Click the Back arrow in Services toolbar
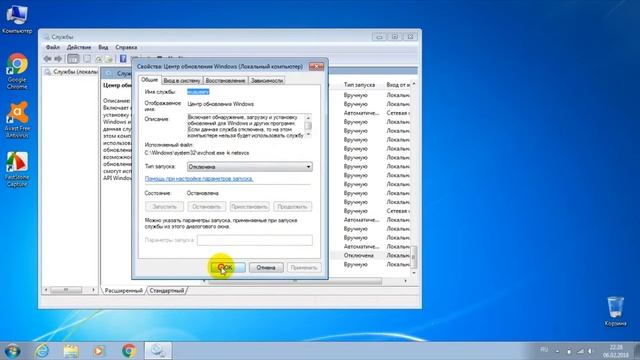The image size is (640, 360). tap(48, 59)
